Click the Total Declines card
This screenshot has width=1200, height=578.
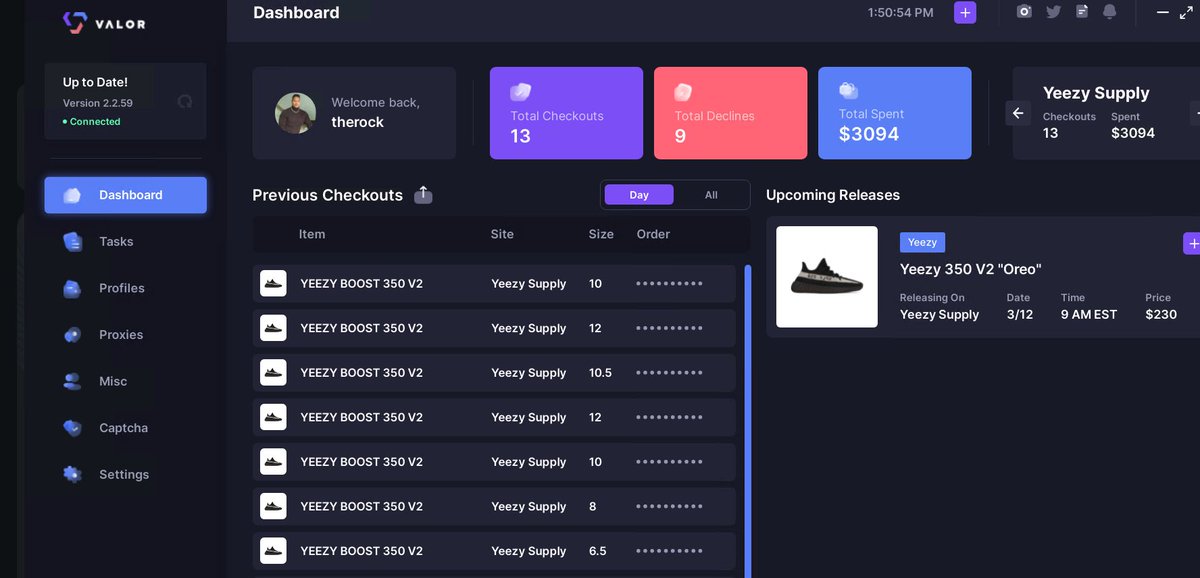pyautogui.click(x=730, y=113)
